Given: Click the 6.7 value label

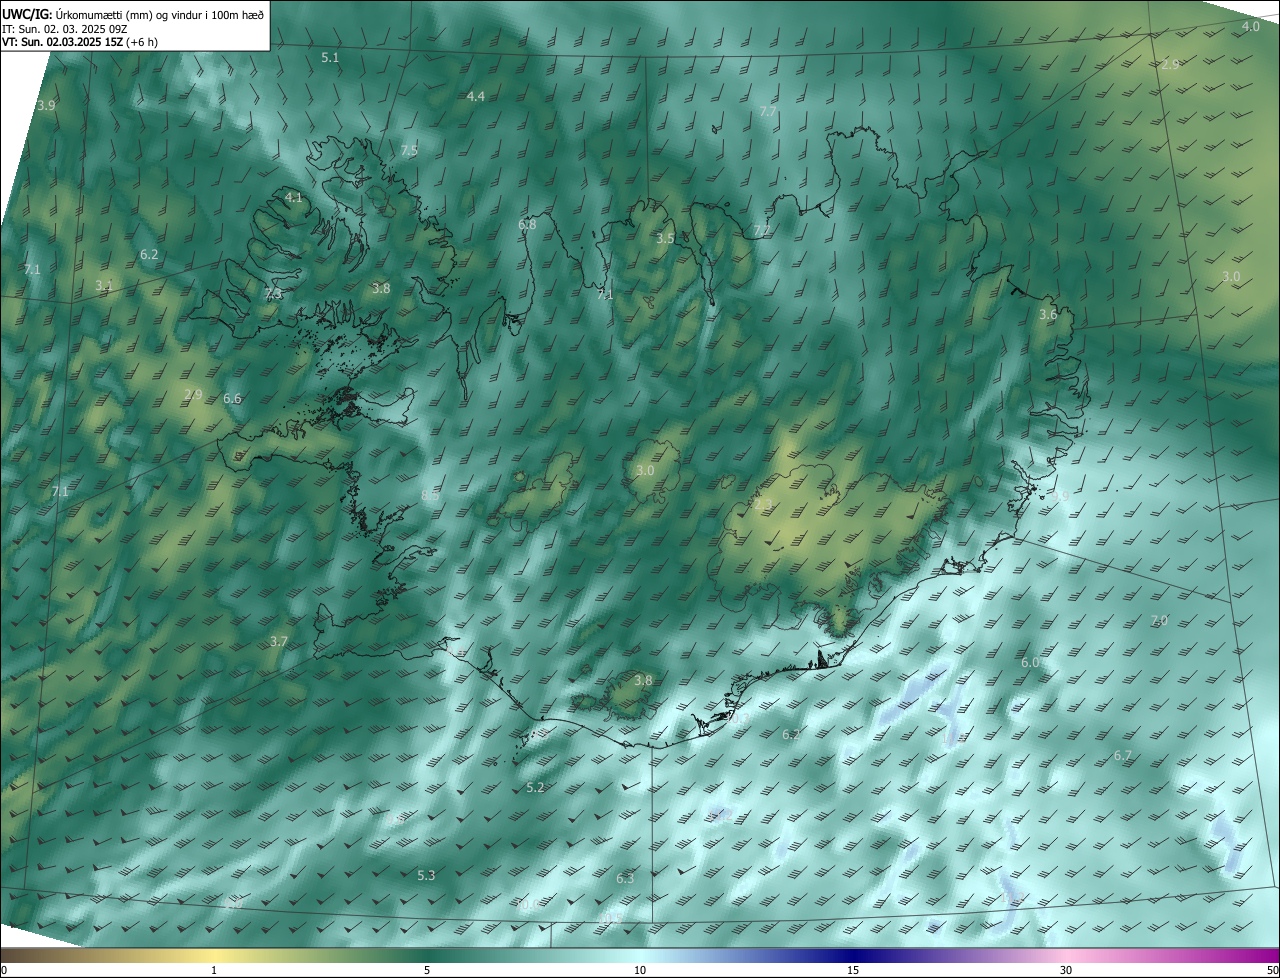Looking at the screenshot, I should pos(1123,755).
